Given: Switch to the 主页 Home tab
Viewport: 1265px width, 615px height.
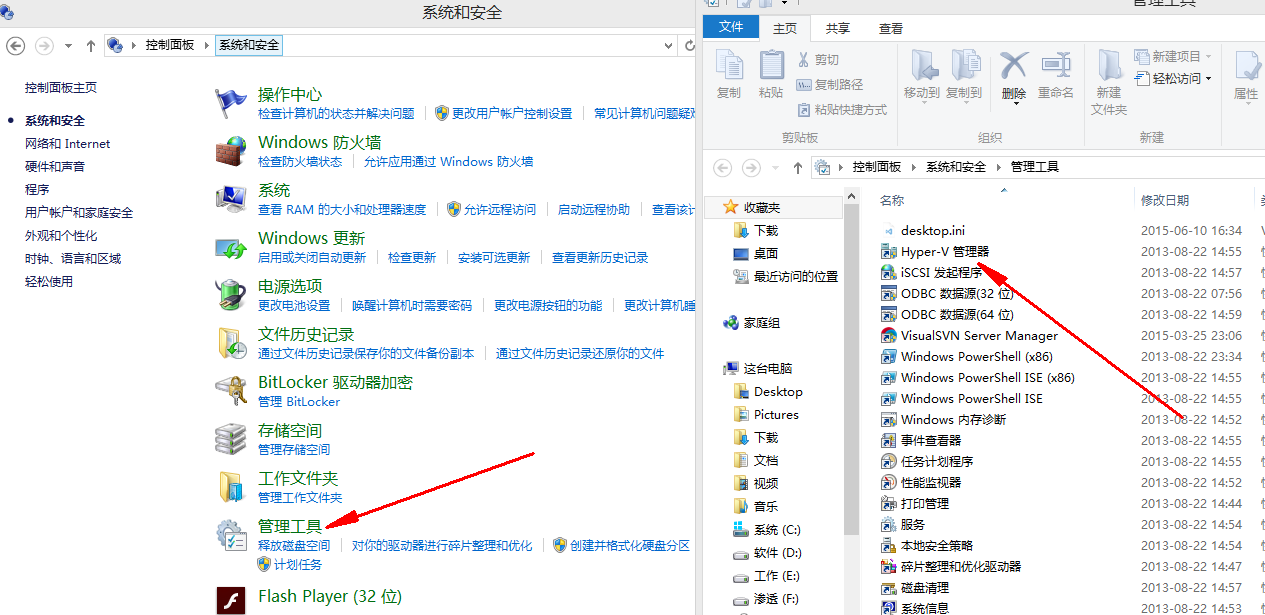Looking at the screenshot, I should [786, 28].
